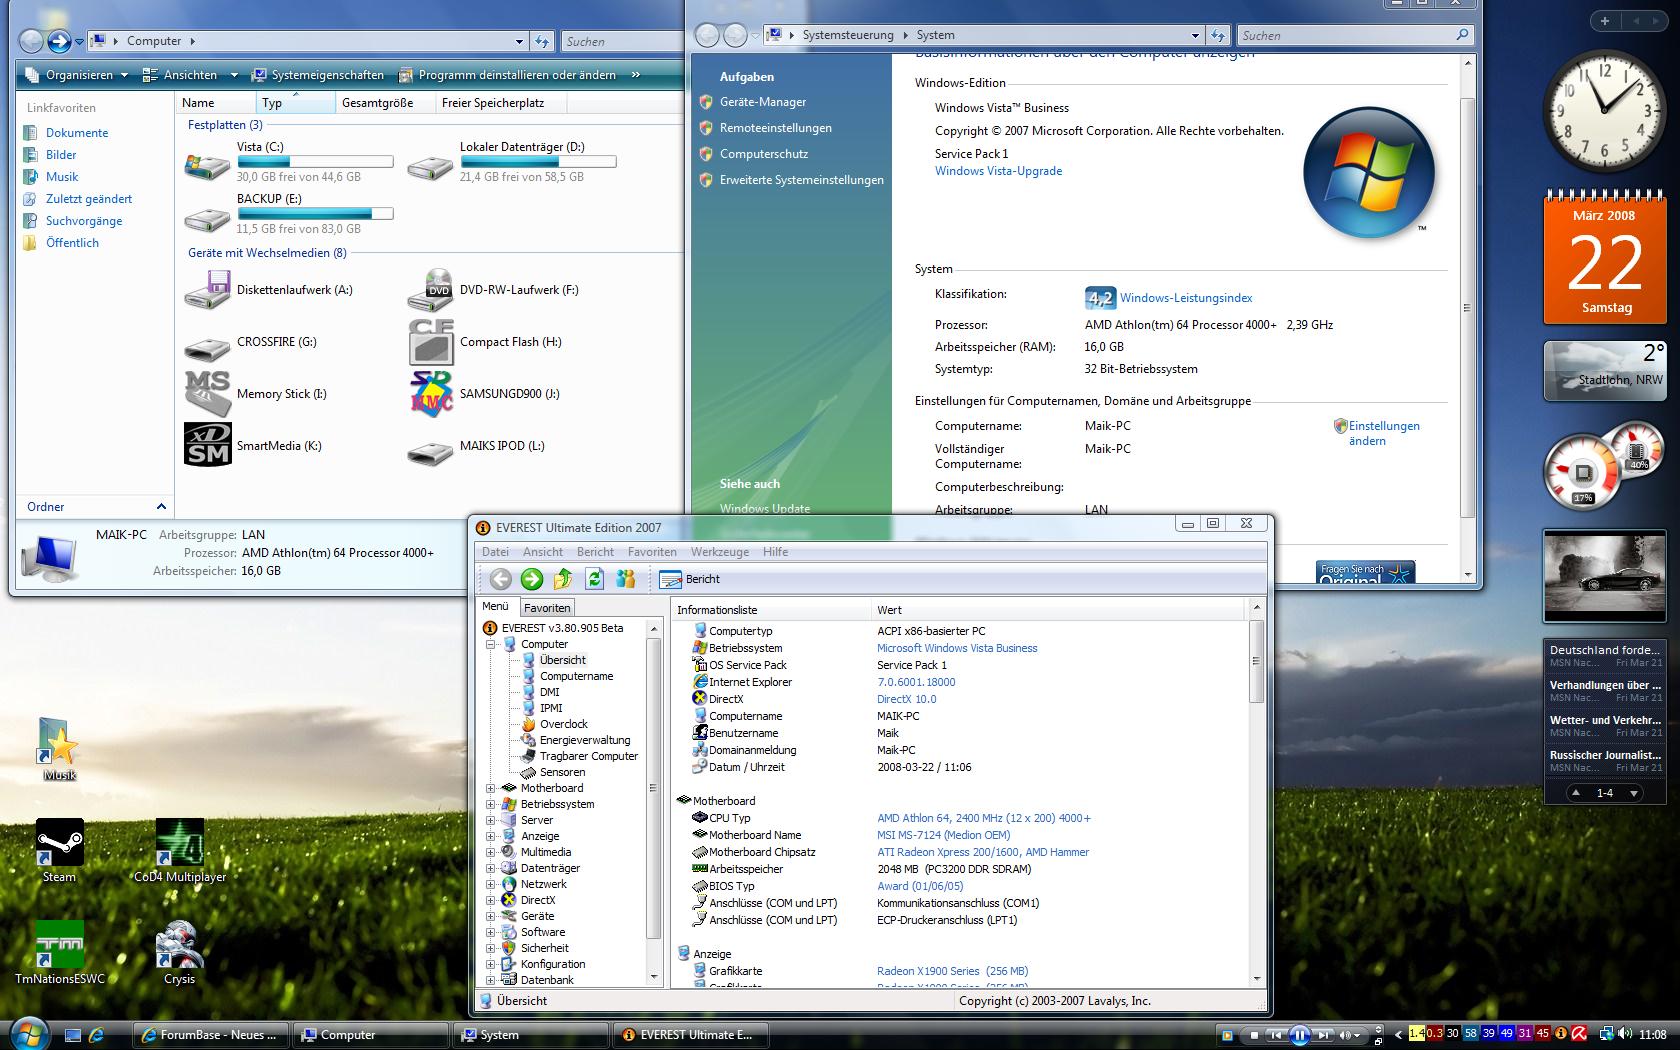Image resolution: width=1680 pixels, height=1050 pixels.
Task: Open the EVEREST Datei menu
Action: pos(495,552)
